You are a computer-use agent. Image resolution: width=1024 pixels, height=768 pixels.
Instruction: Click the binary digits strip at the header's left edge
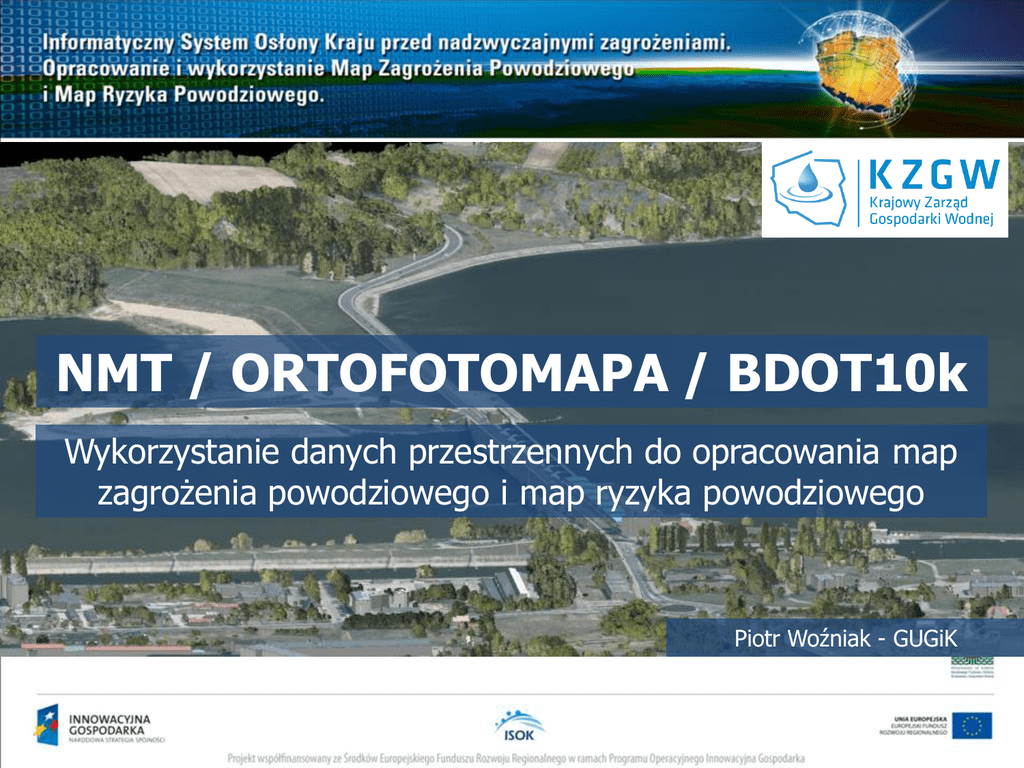point(14,62)
